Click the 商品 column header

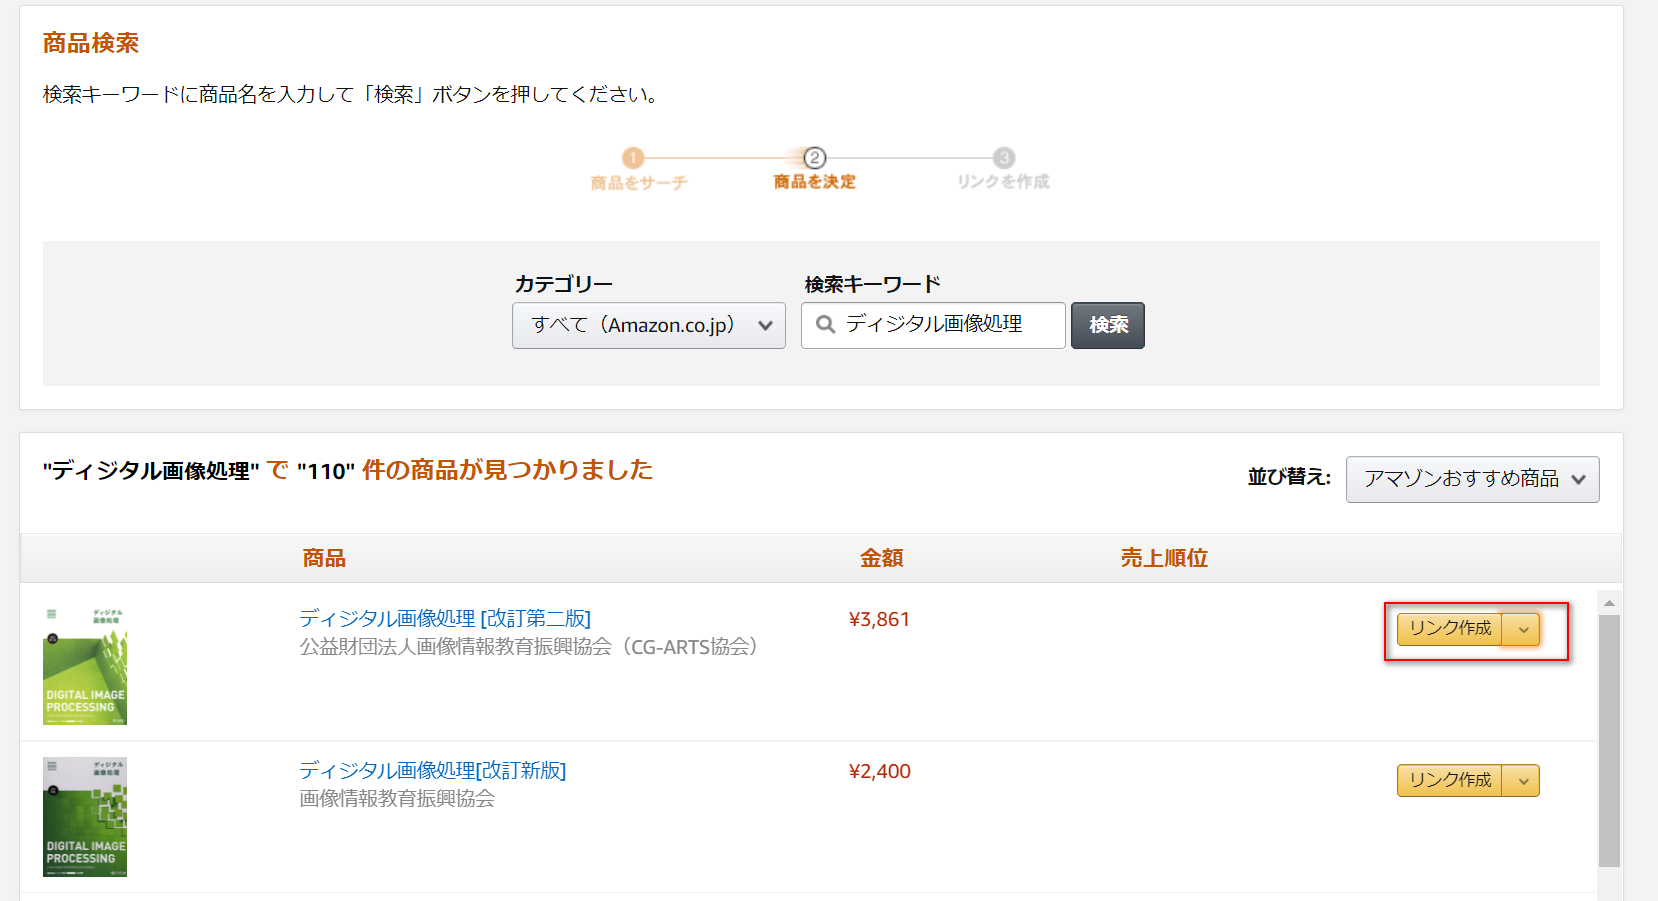pos(324,557)
